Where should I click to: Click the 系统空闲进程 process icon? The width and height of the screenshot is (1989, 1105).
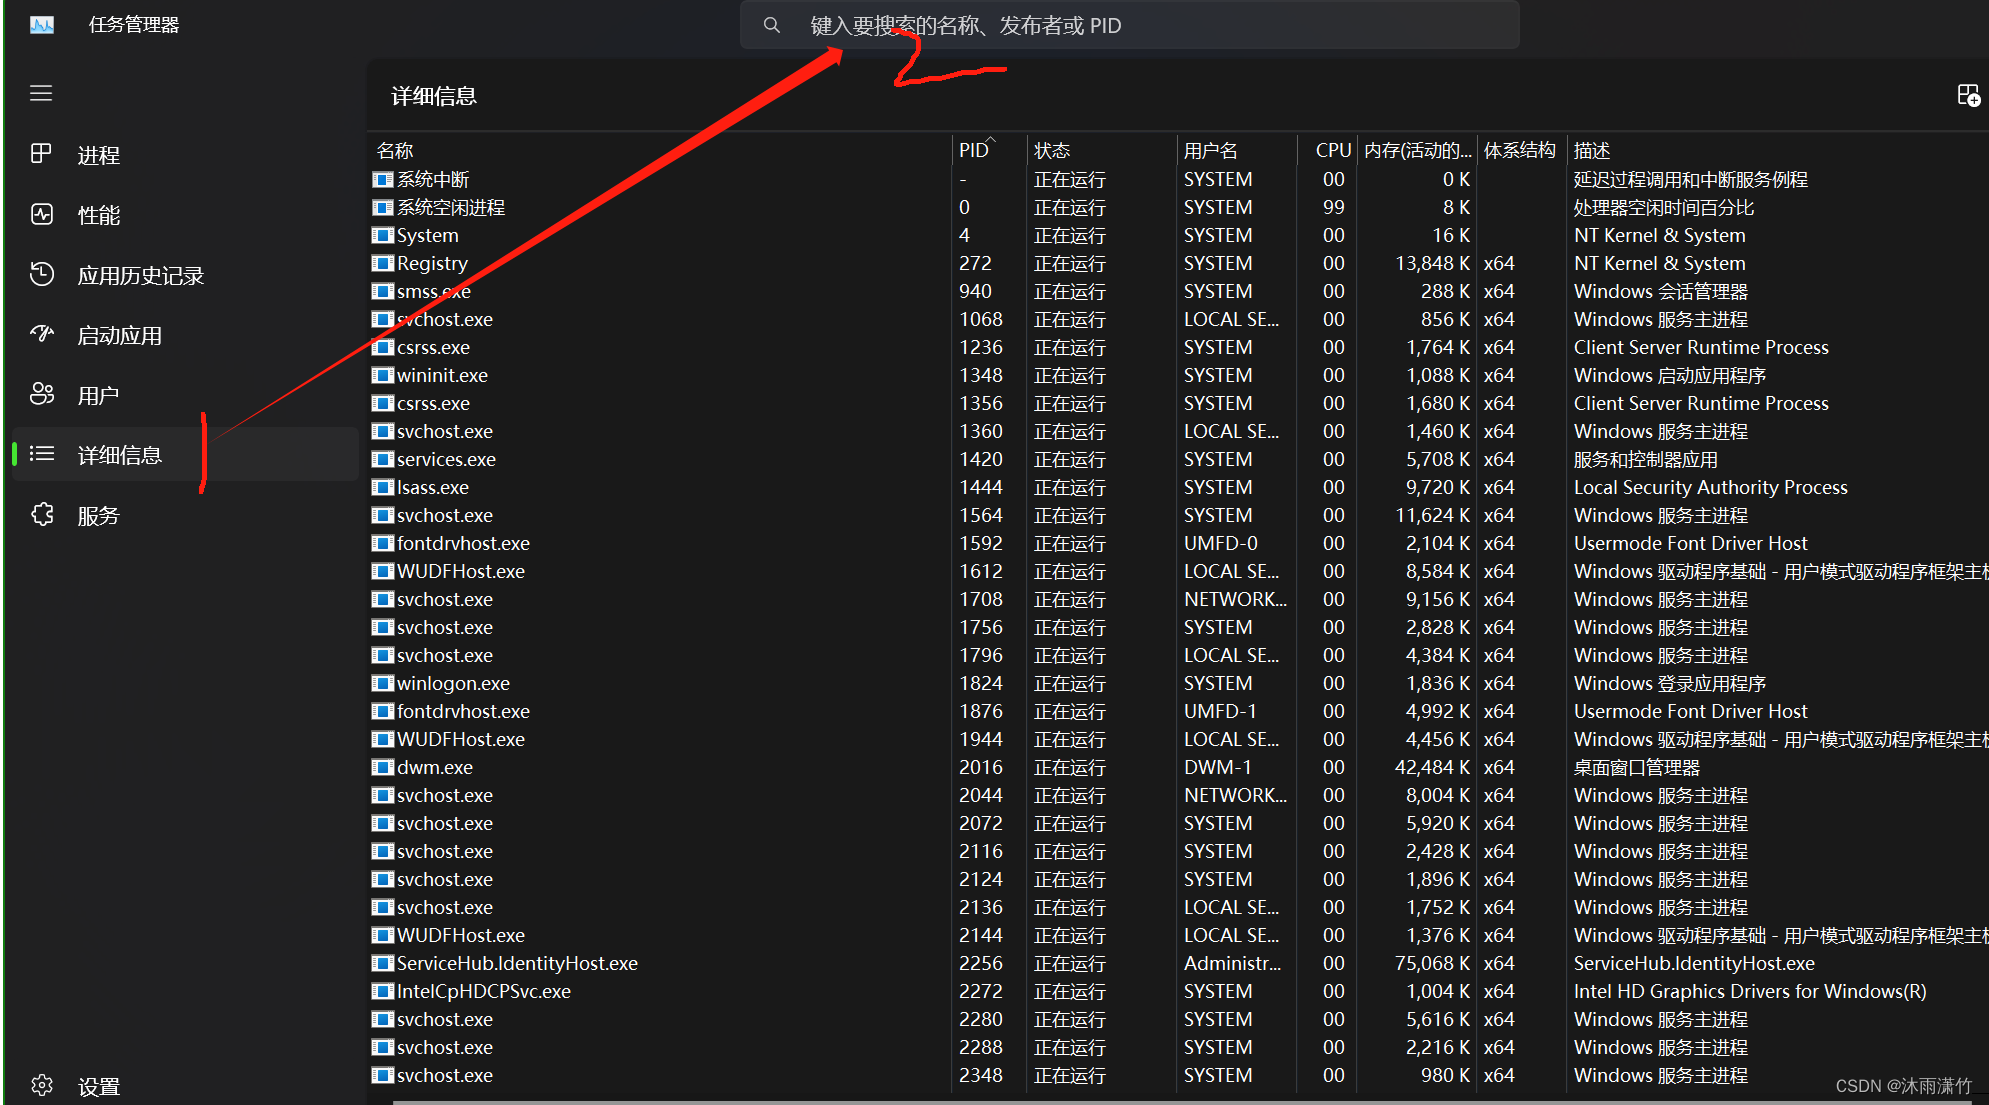point(383,207)
